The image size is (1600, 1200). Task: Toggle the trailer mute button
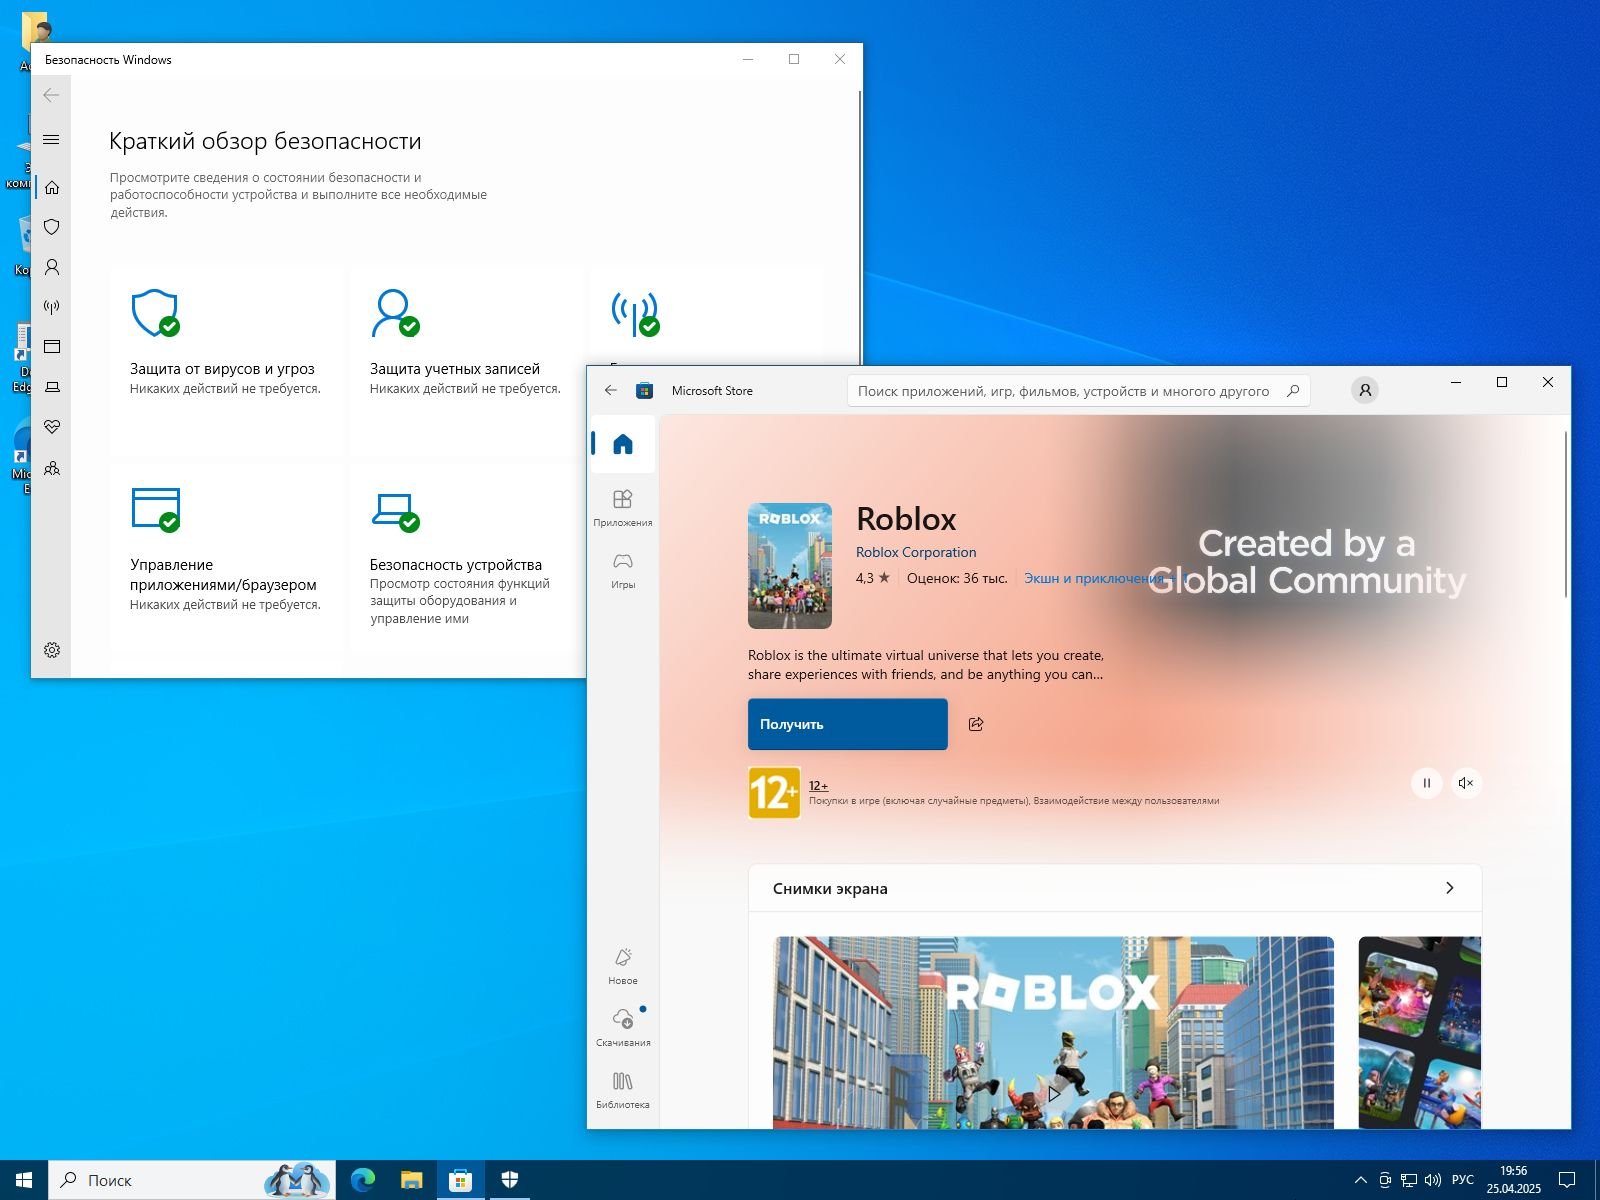tap(1466, 783)
